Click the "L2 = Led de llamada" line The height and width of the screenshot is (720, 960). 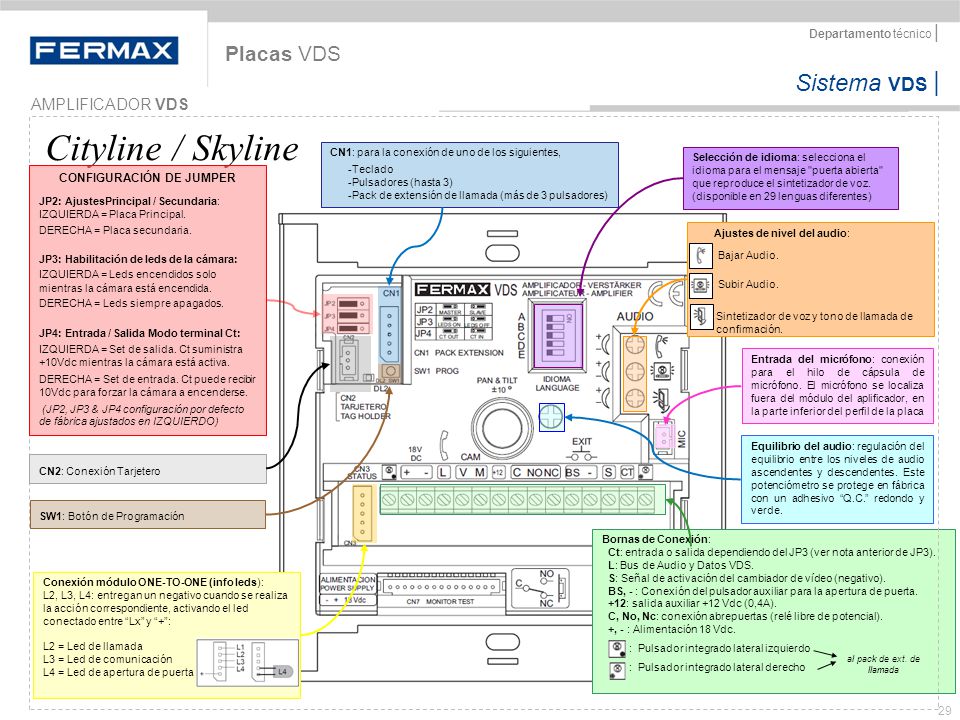93,646
